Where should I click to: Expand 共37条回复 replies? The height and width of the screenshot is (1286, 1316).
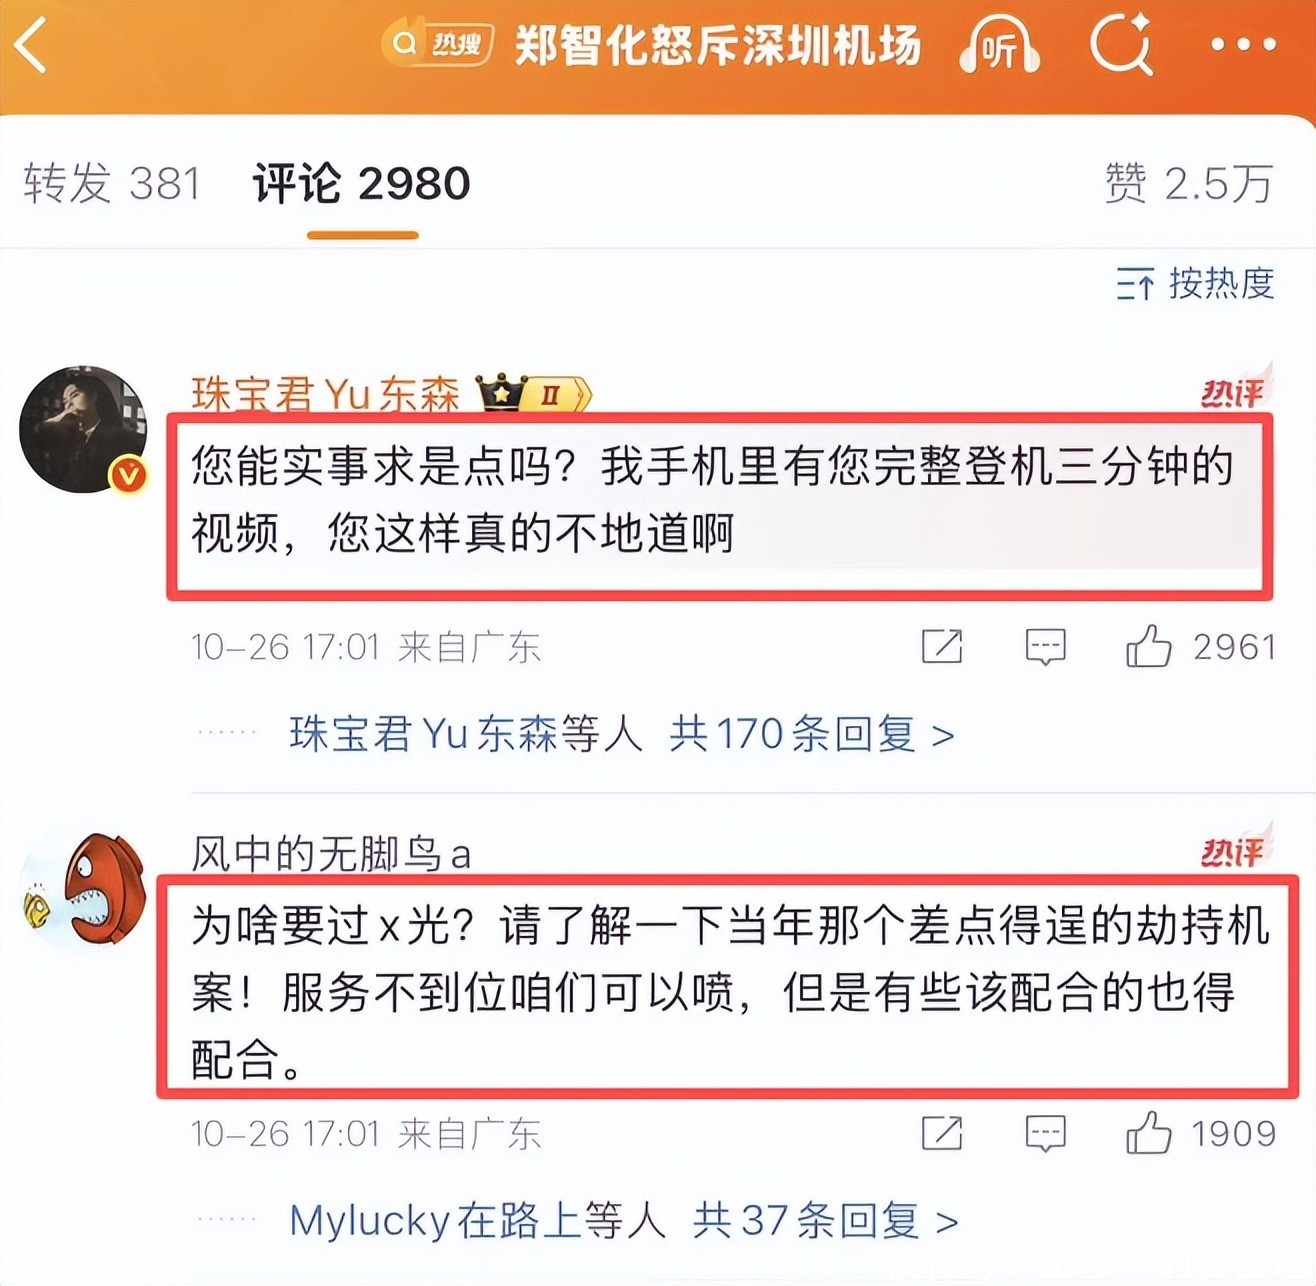pyautogui.click(x=825, y=1220)
